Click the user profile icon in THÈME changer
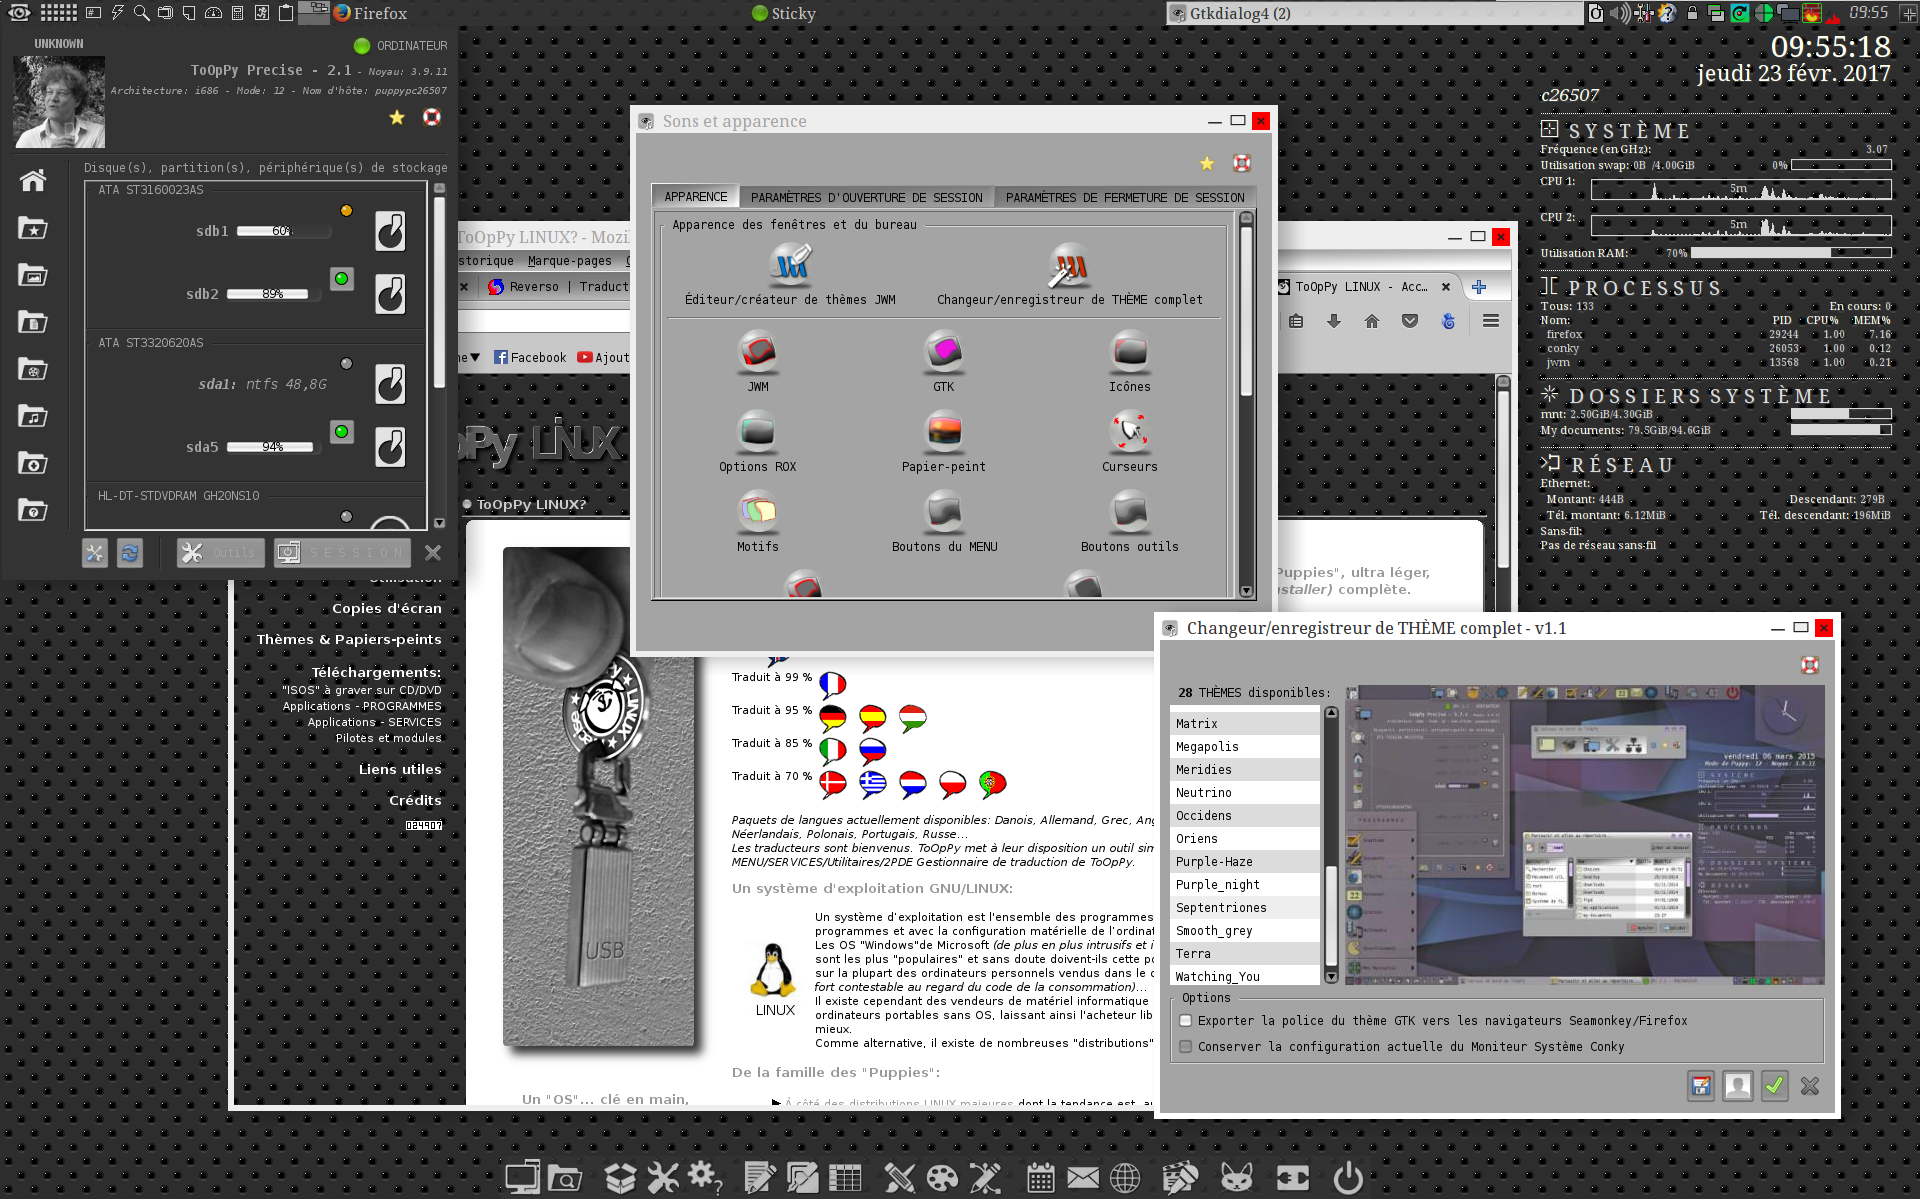Screen dimensions: 1920x1199 point(1738,1085)
